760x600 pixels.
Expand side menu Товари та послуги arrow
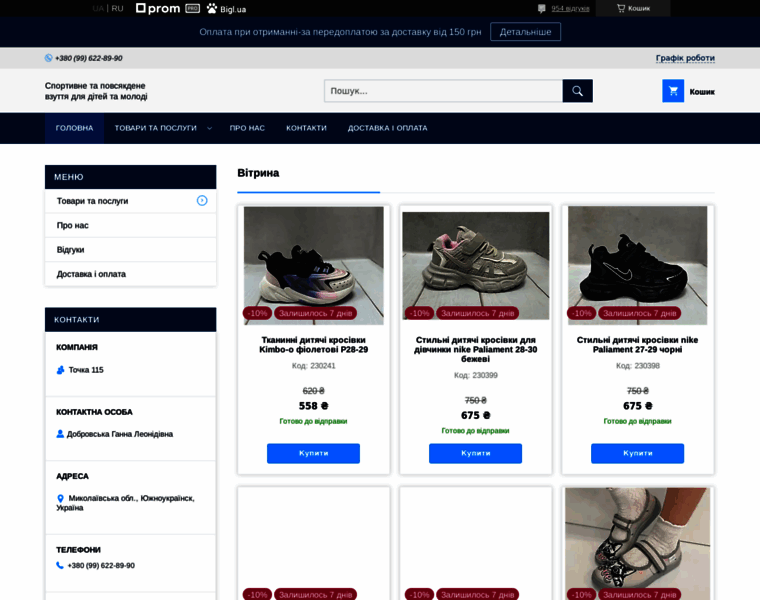click(202, 201)
